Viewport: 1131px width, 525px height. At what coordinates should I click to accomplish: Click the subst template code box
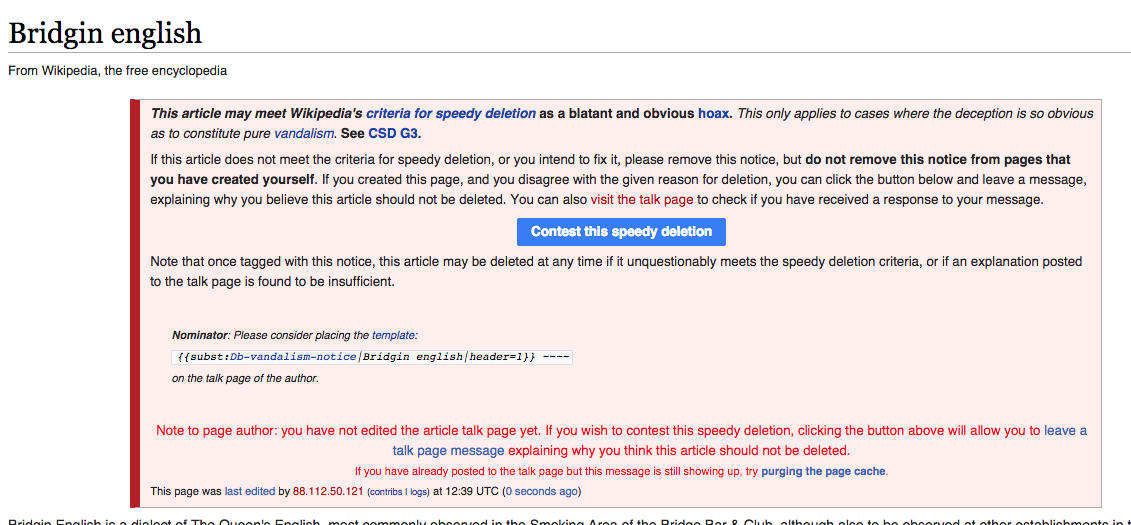[372, 357]
